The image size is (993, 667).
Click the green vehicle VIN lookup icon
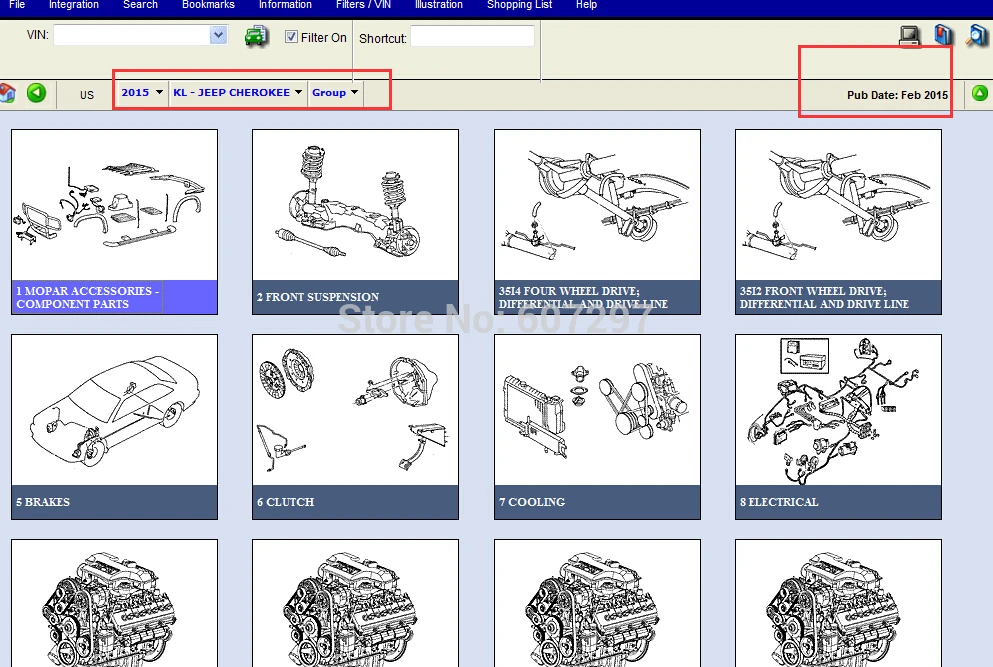click(256, 36)
